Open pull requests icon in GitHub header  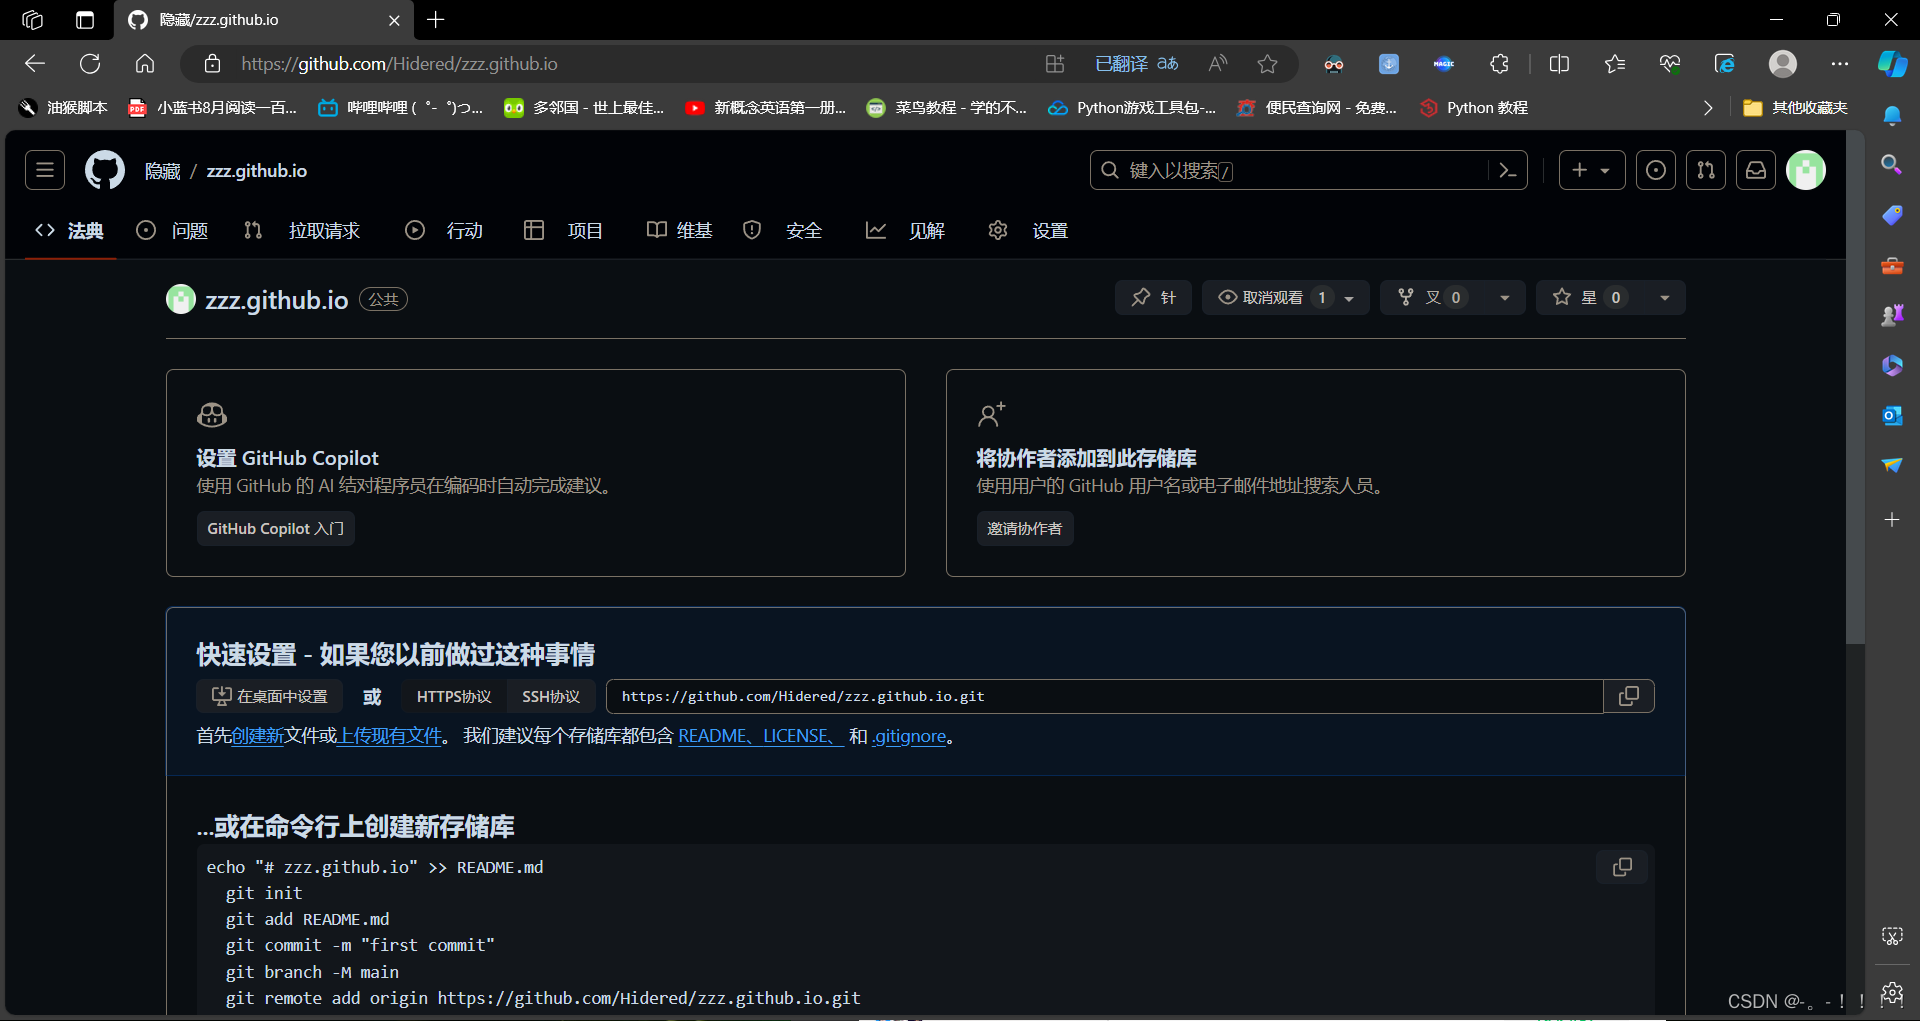click(1706, 170)
